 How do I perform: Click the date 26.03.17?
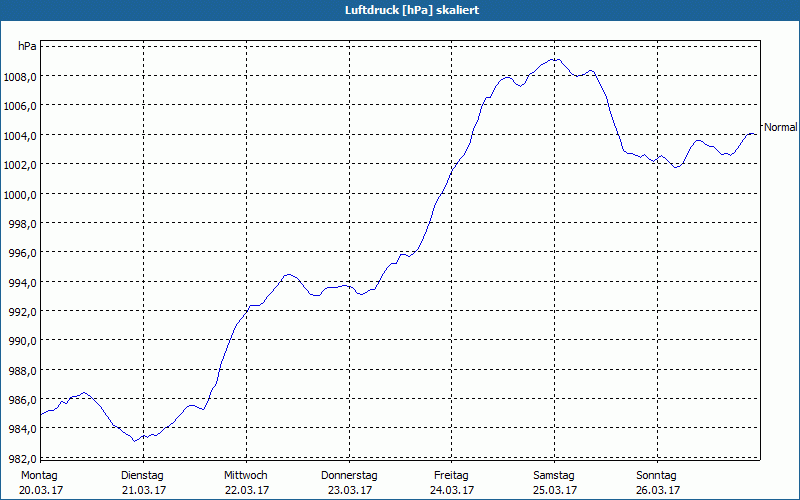tap(658, 490)
